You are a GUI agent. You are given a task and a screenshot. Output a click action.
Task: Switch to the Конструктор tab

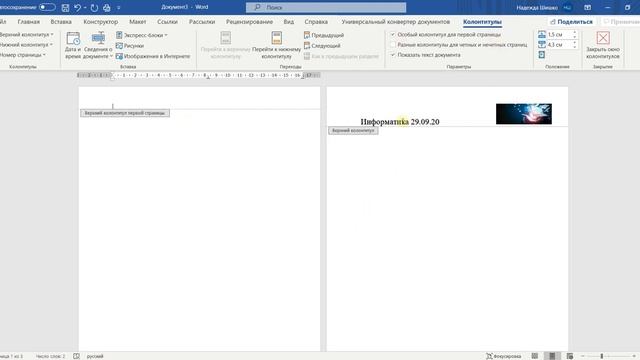pyautogui.click(x=100, y=22)
